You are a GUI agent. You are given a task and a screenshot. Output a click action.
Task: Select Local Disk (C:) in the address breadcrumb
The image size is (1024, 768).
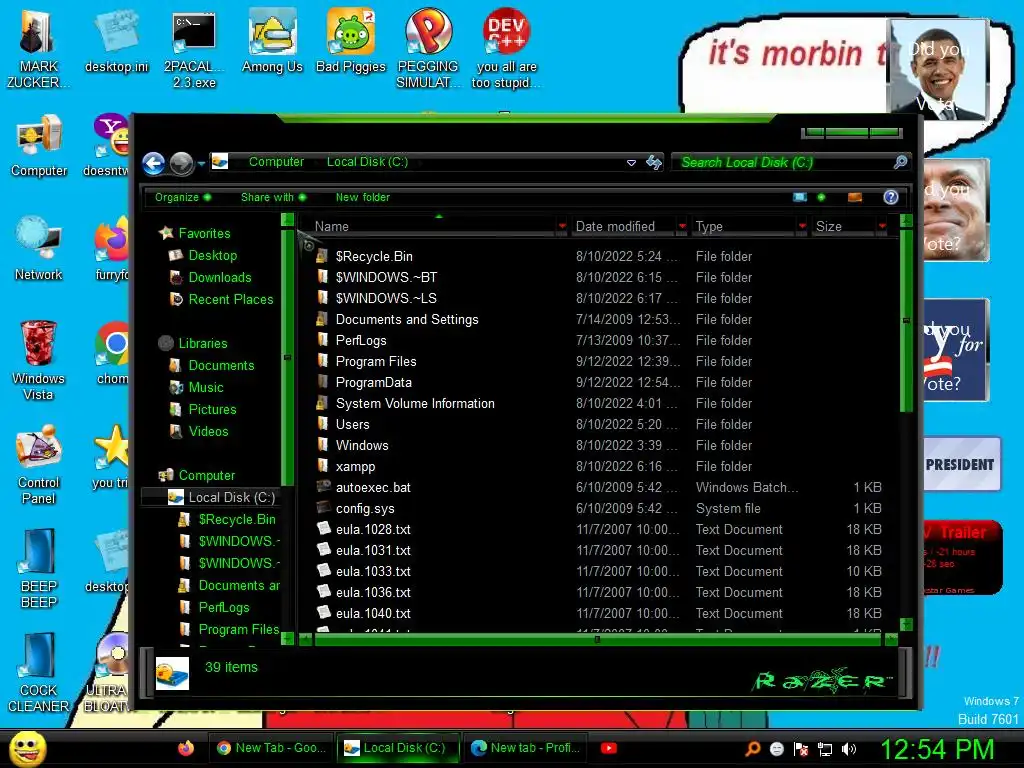point(367,162)
